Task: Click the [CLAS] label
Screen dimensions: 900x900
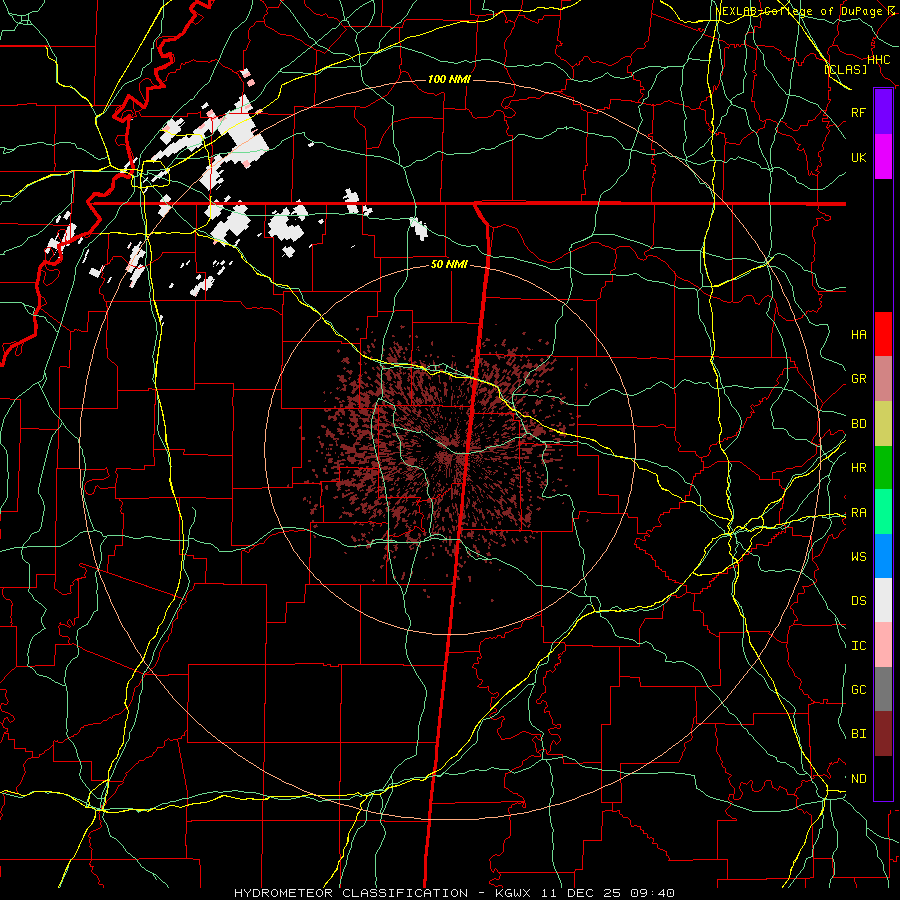Action: (845, 69)
